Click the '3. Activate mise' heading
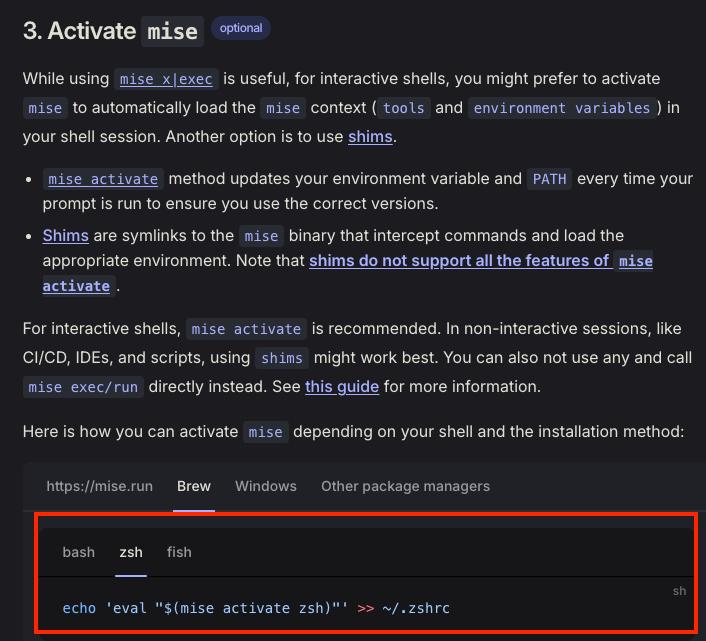This screenshot has width=706, height=641. point(113,31)
